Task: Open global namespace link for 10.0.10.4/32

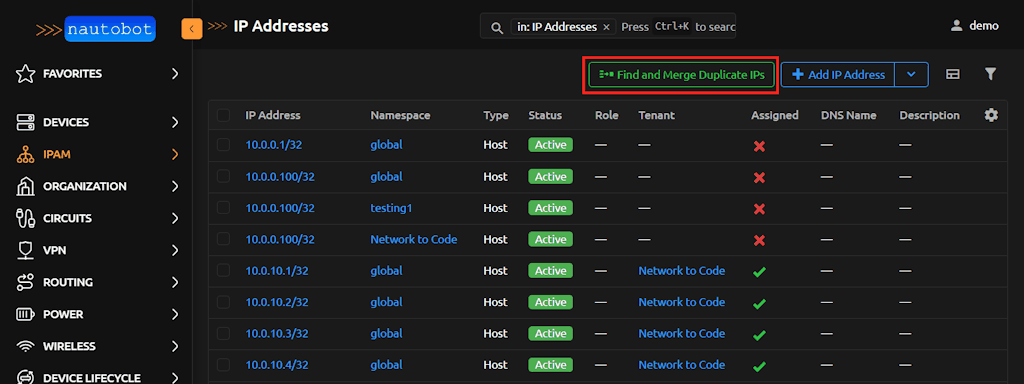Action: tap(387, 364)
